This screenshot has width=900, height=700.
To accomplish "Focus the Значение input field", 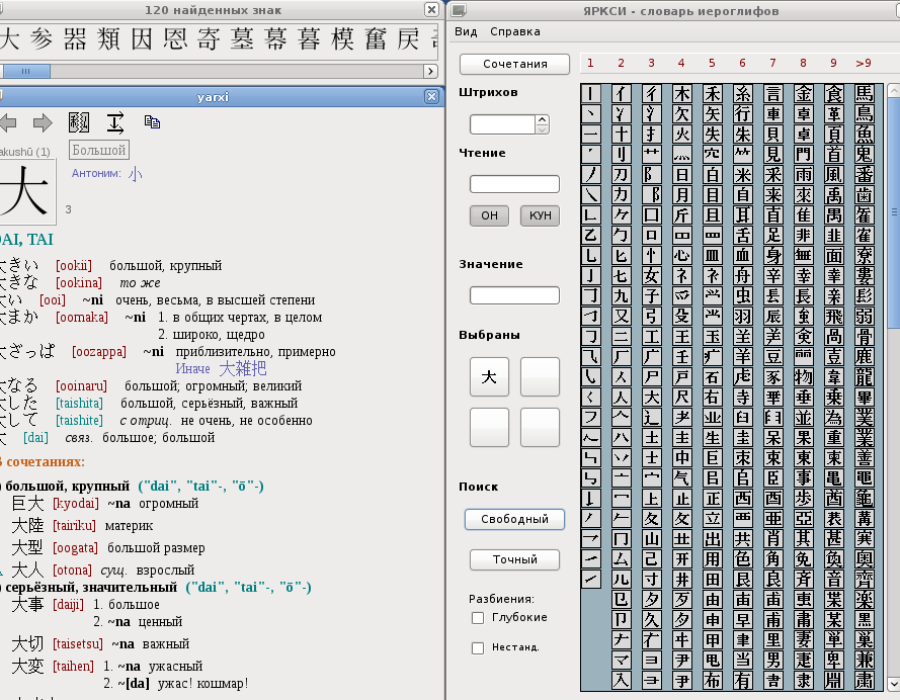I will (515, 295).
